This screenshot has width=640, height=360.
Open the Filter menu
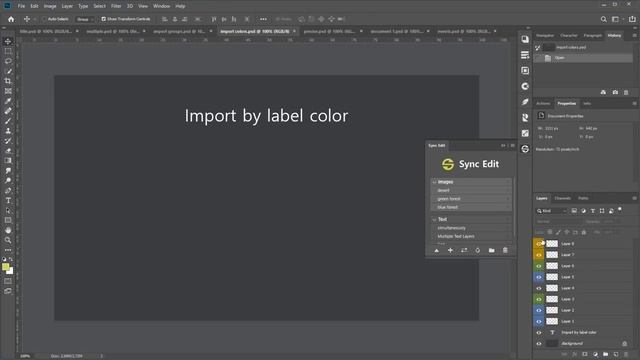116,6
